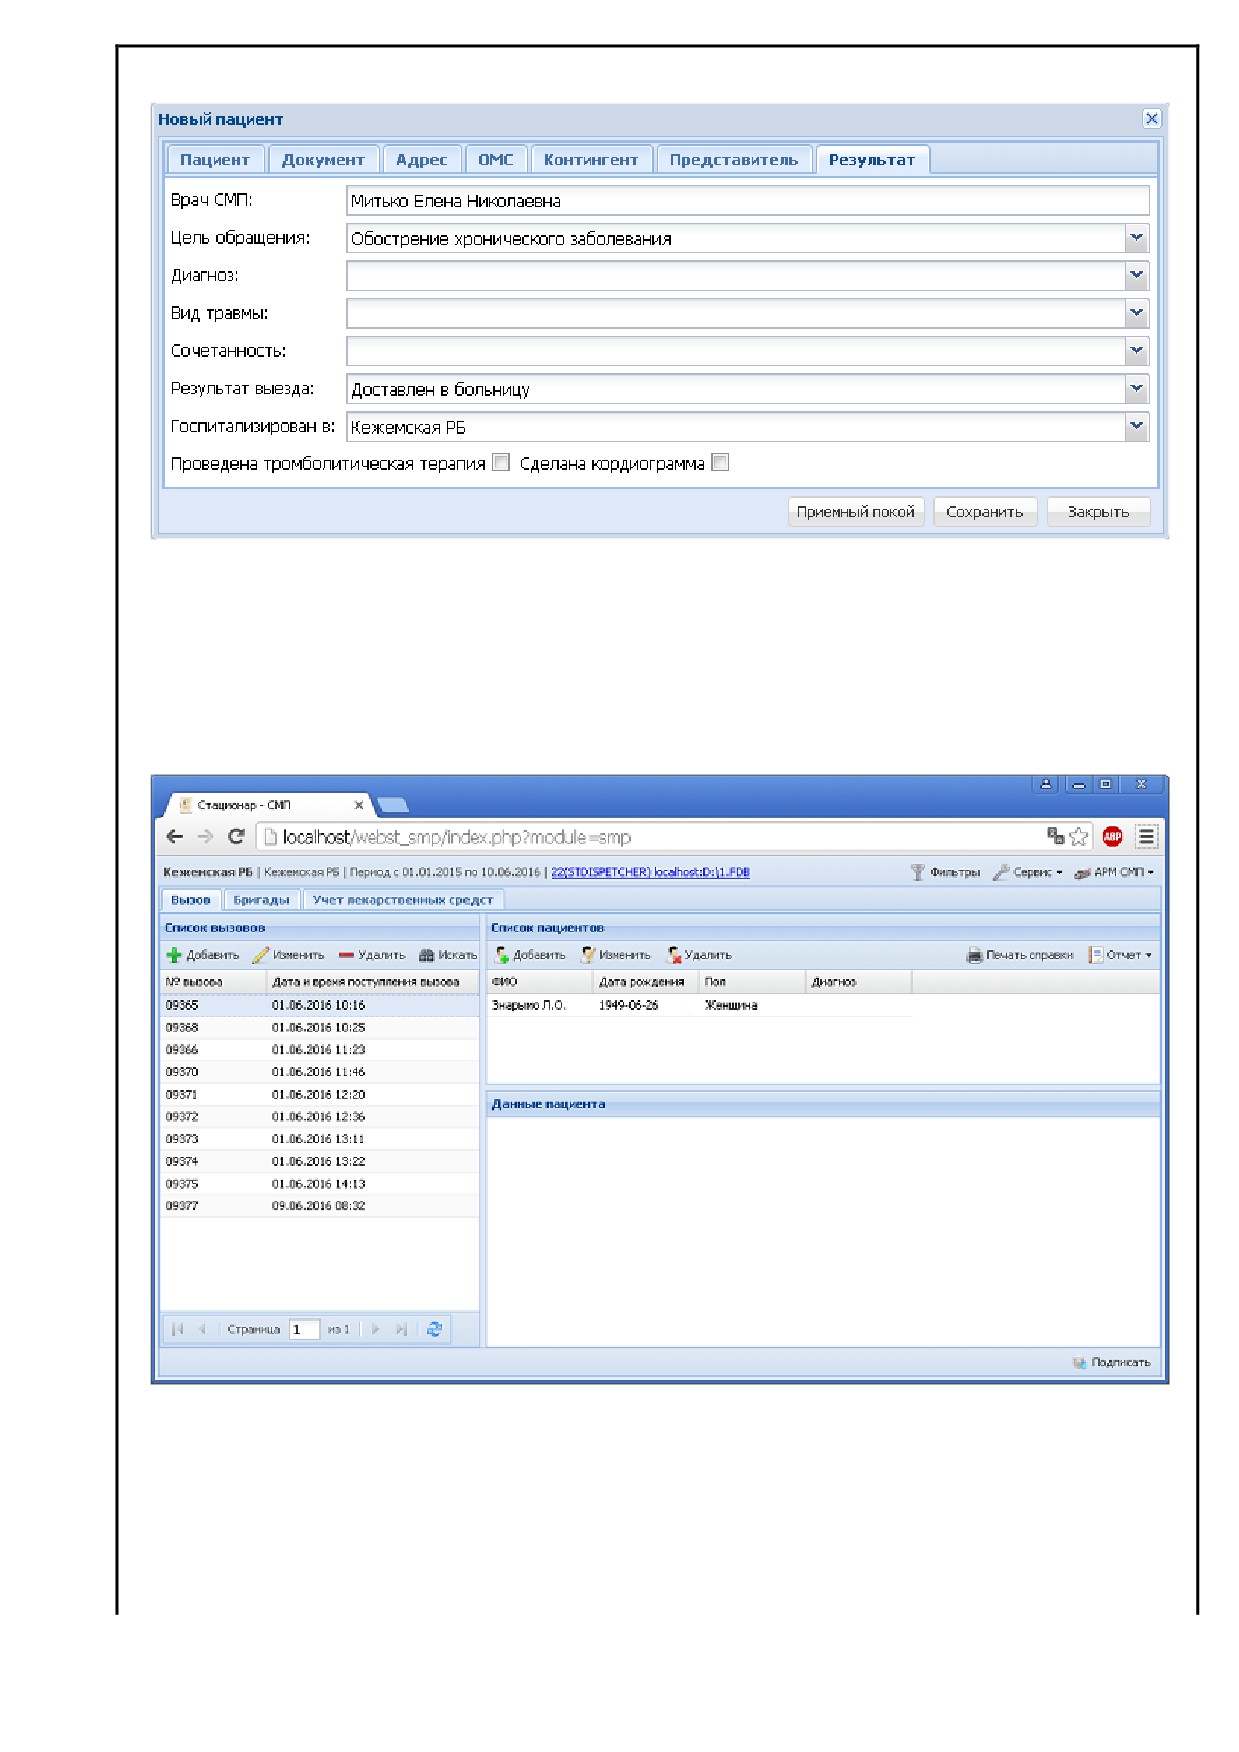
Task: Open the Бригады tab
Action: 261,900
